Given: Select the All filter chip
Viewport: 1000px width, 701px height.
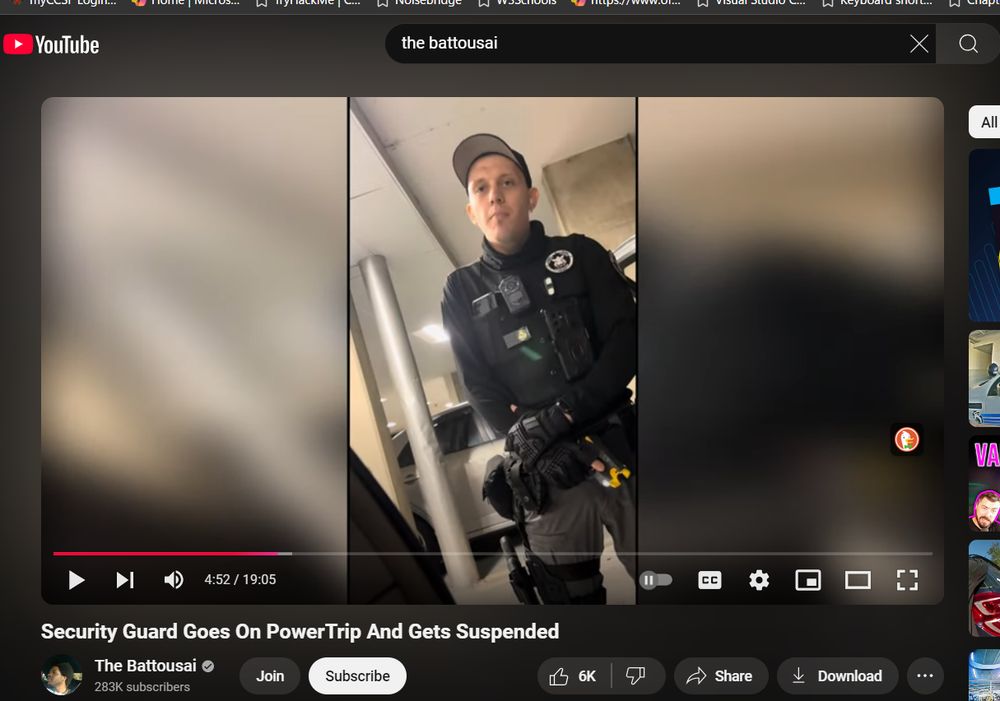Looking at the screenshot, I should tap(987, 121).
